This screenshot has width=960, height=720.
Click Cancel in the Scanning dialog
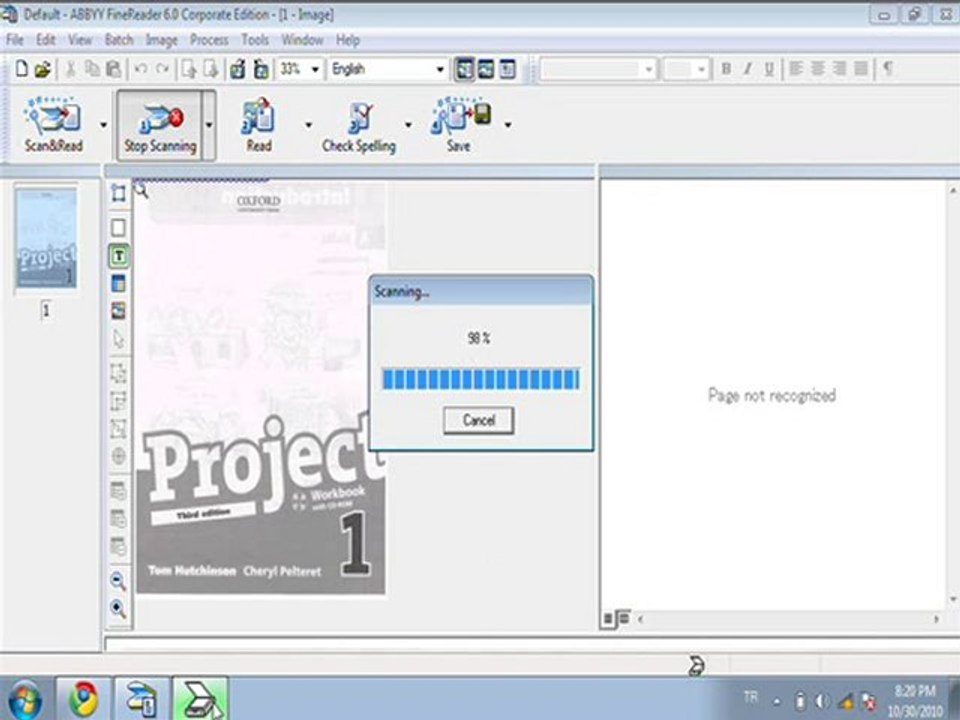479,420
